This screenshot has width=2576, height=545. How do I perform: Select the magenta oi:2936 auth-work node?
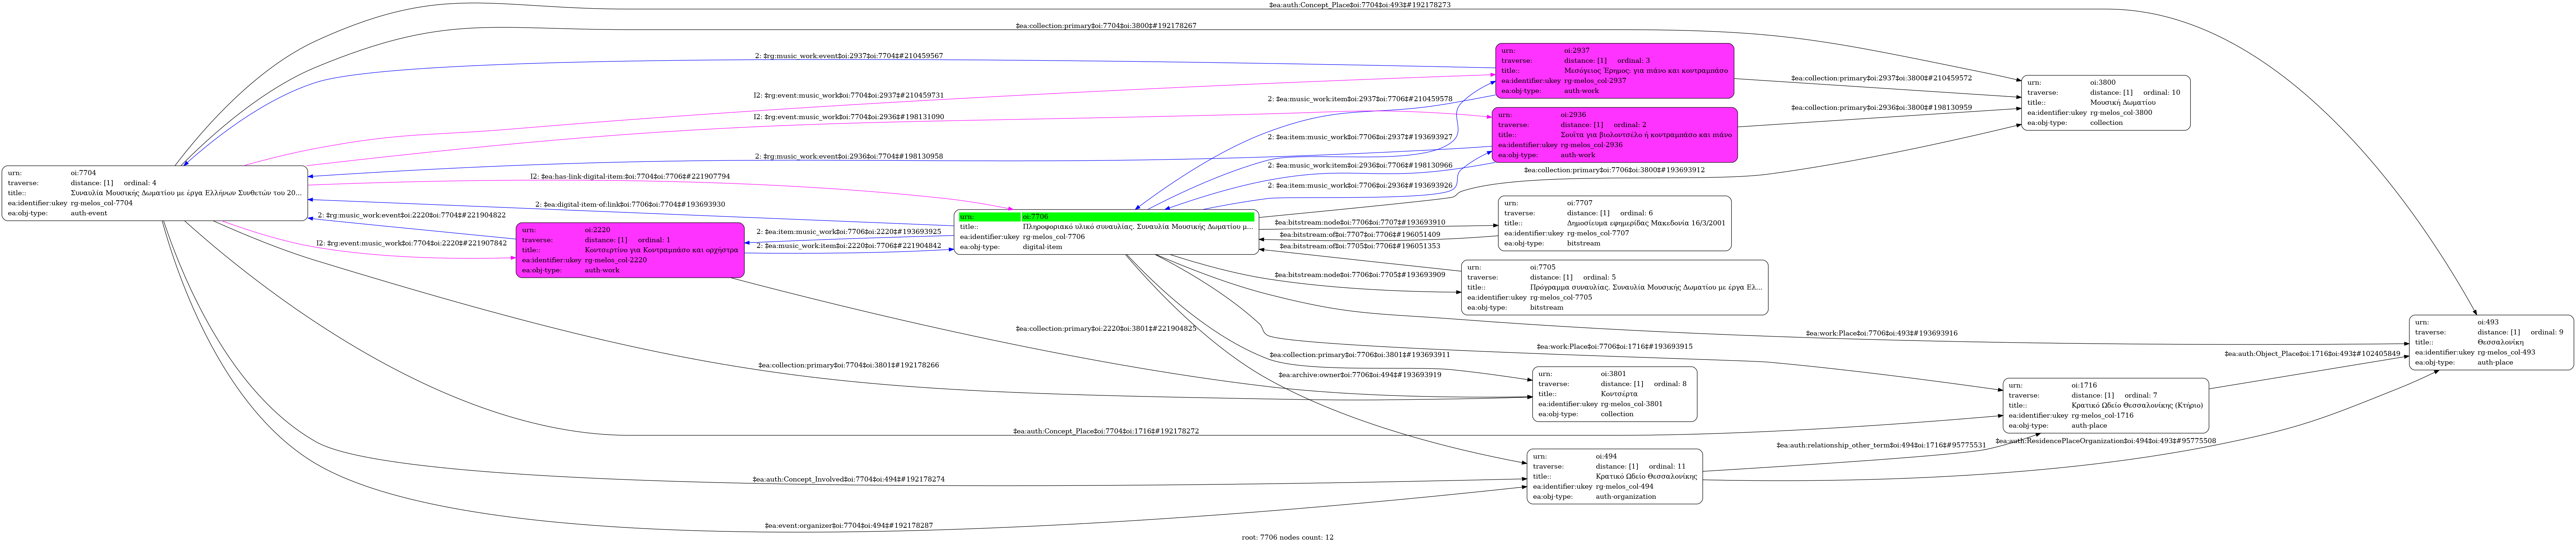1614,135
